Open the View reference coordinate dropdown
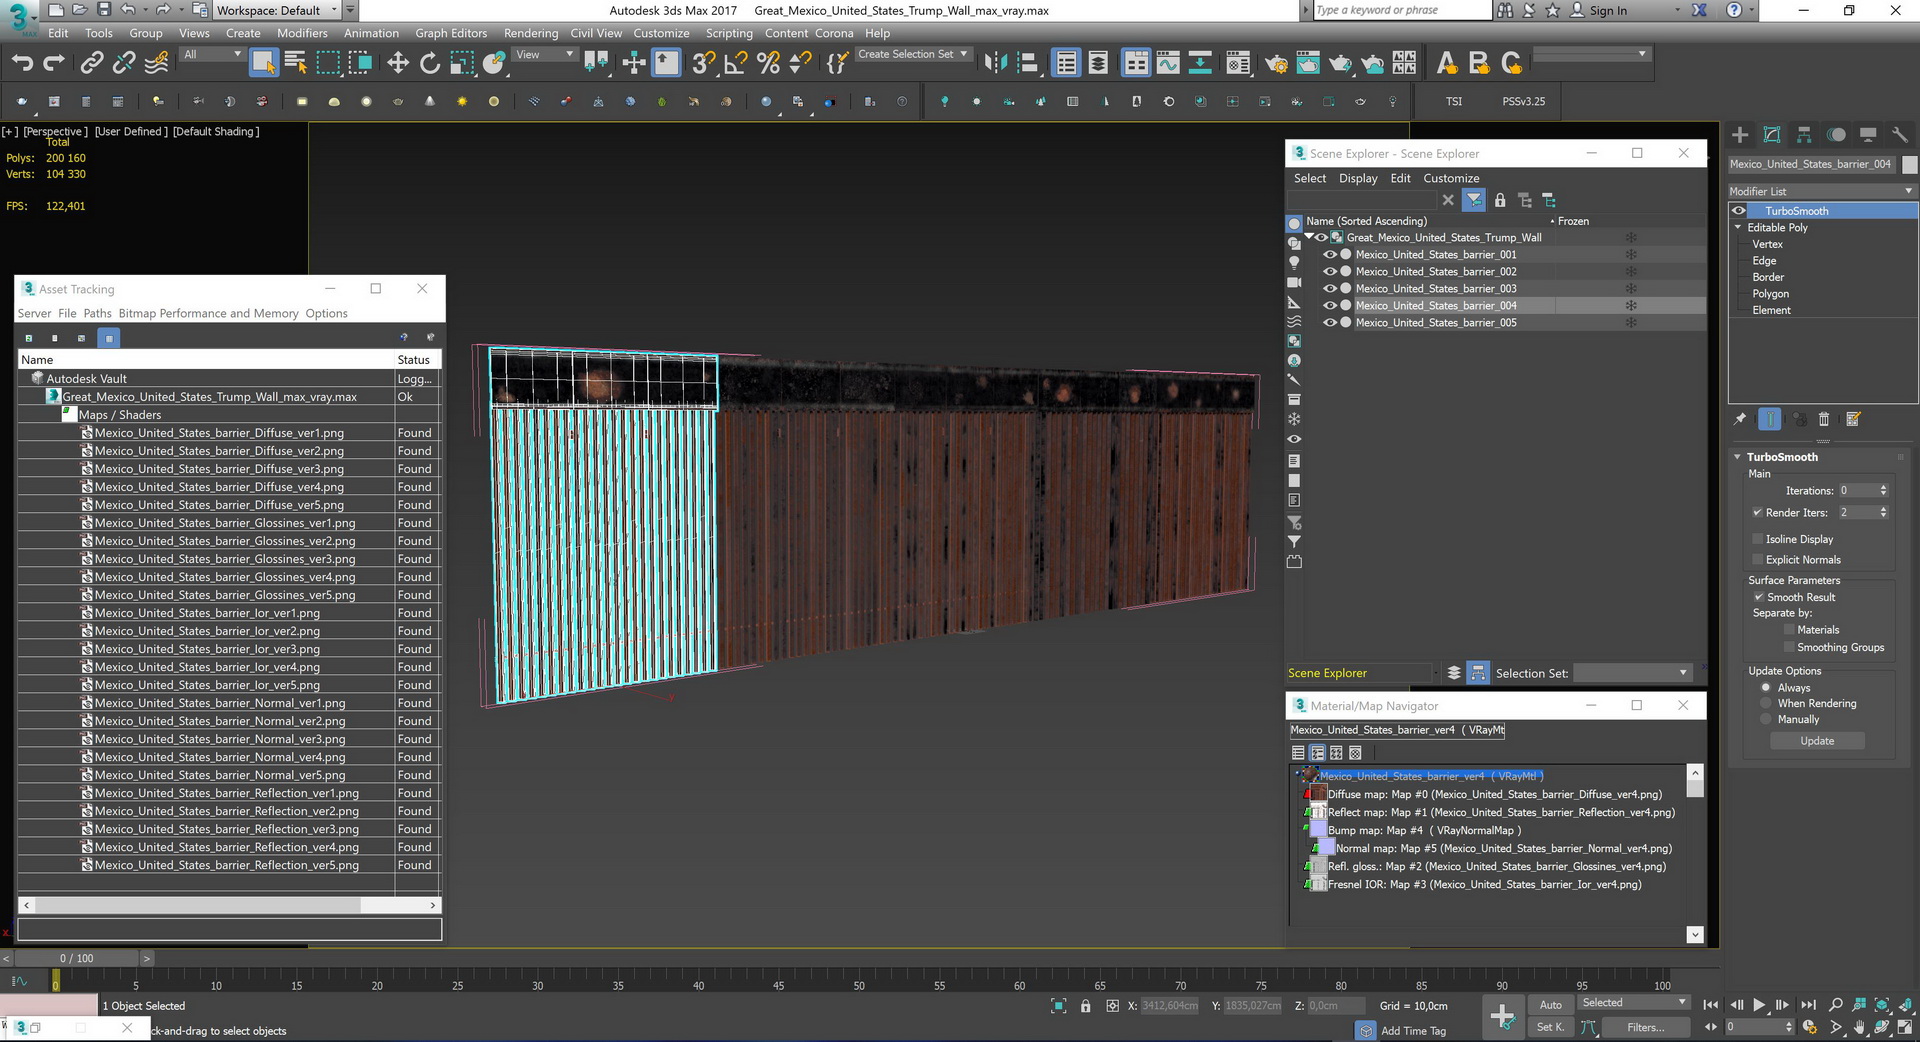Screen dimensions: 1920x1042 545,54
